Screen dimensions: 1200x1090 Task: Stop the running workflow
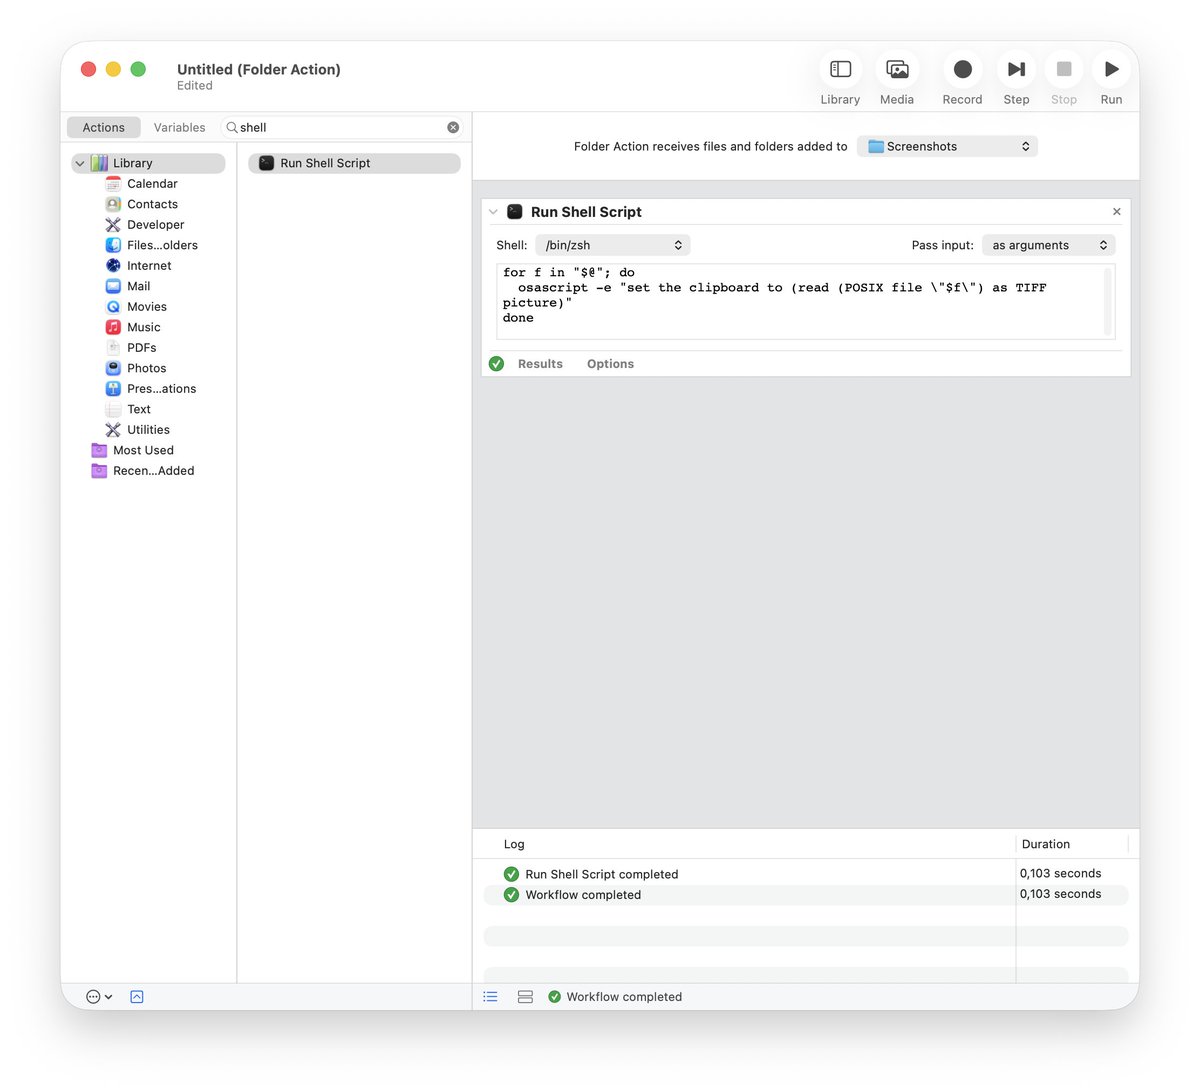(1064, 69)
